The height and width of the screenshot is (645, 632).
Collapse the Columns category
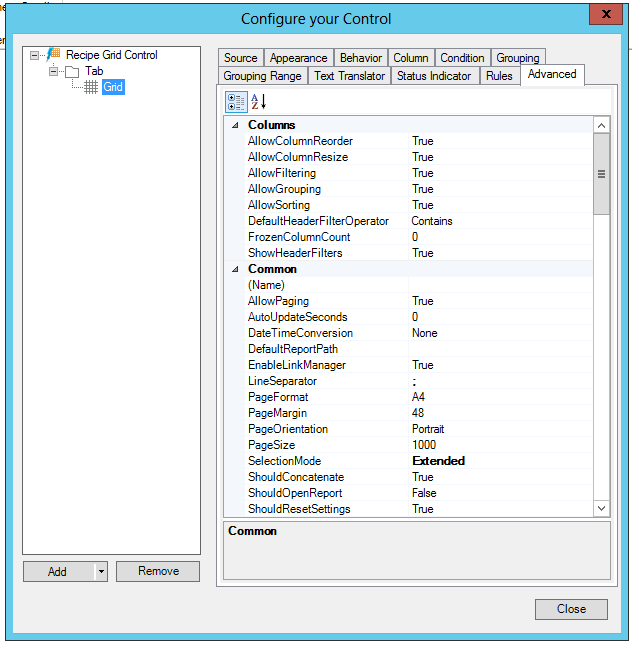coord(236,125)
